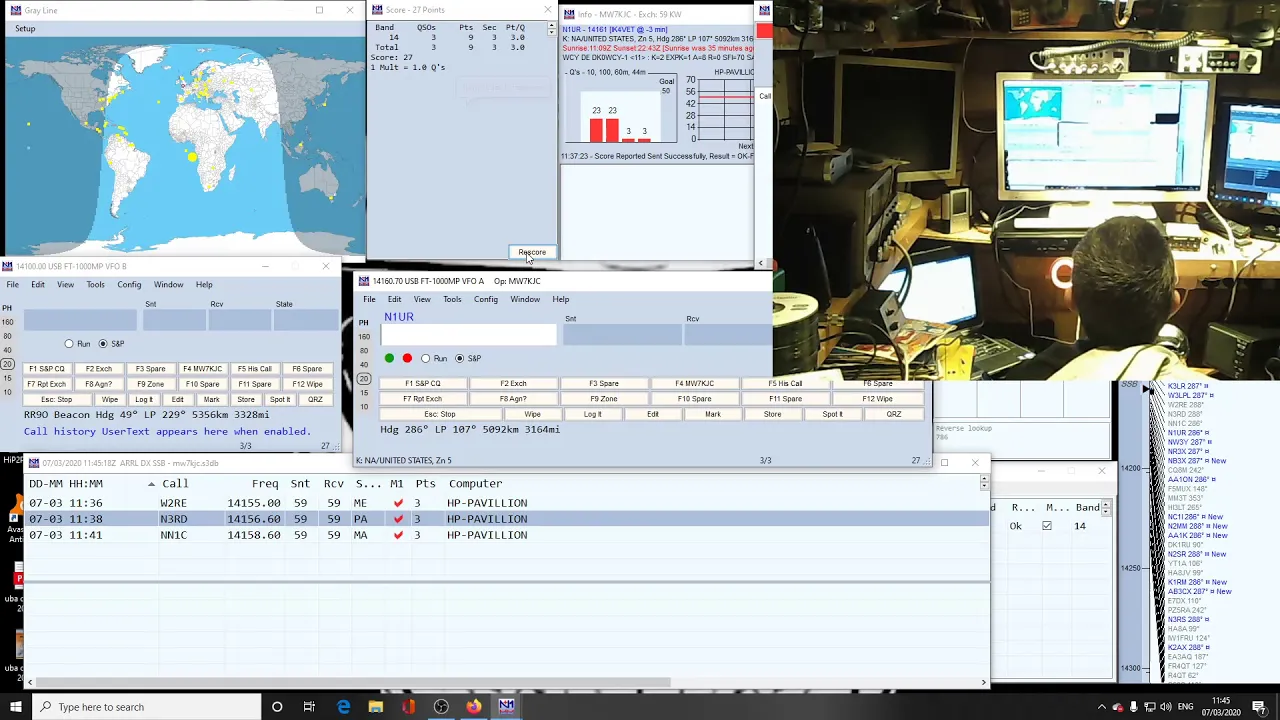Select the N3RD log row
This screenshot has height=720, width=1280.
point(506,519)
